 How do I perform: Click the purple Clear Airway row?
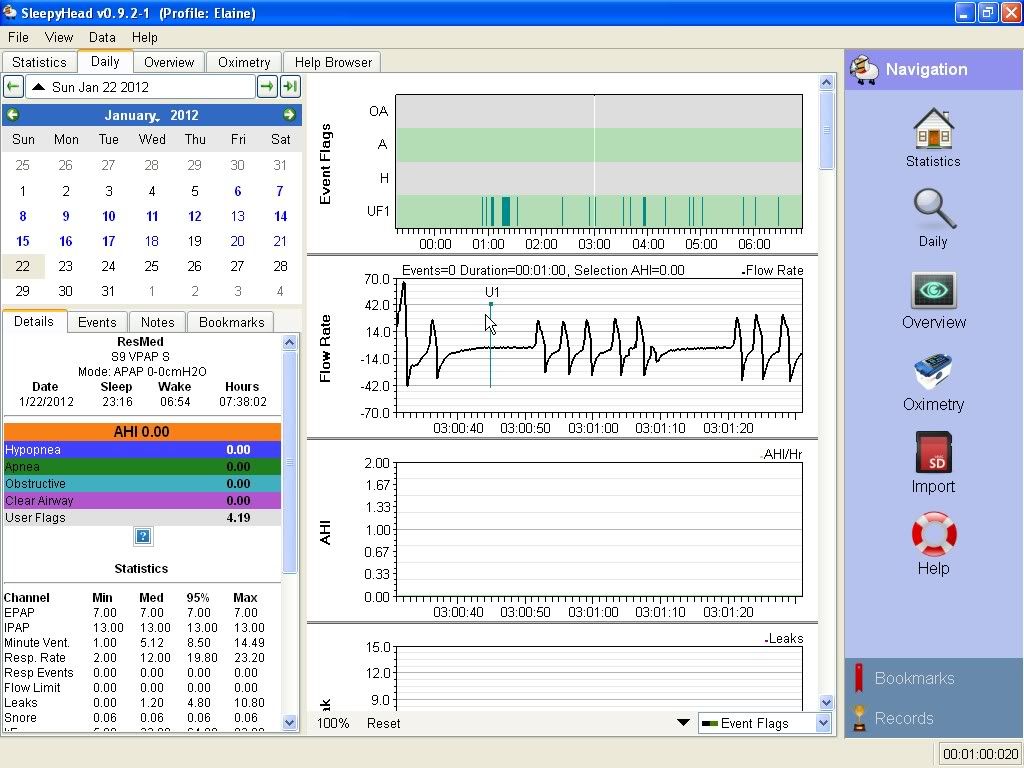142,500
